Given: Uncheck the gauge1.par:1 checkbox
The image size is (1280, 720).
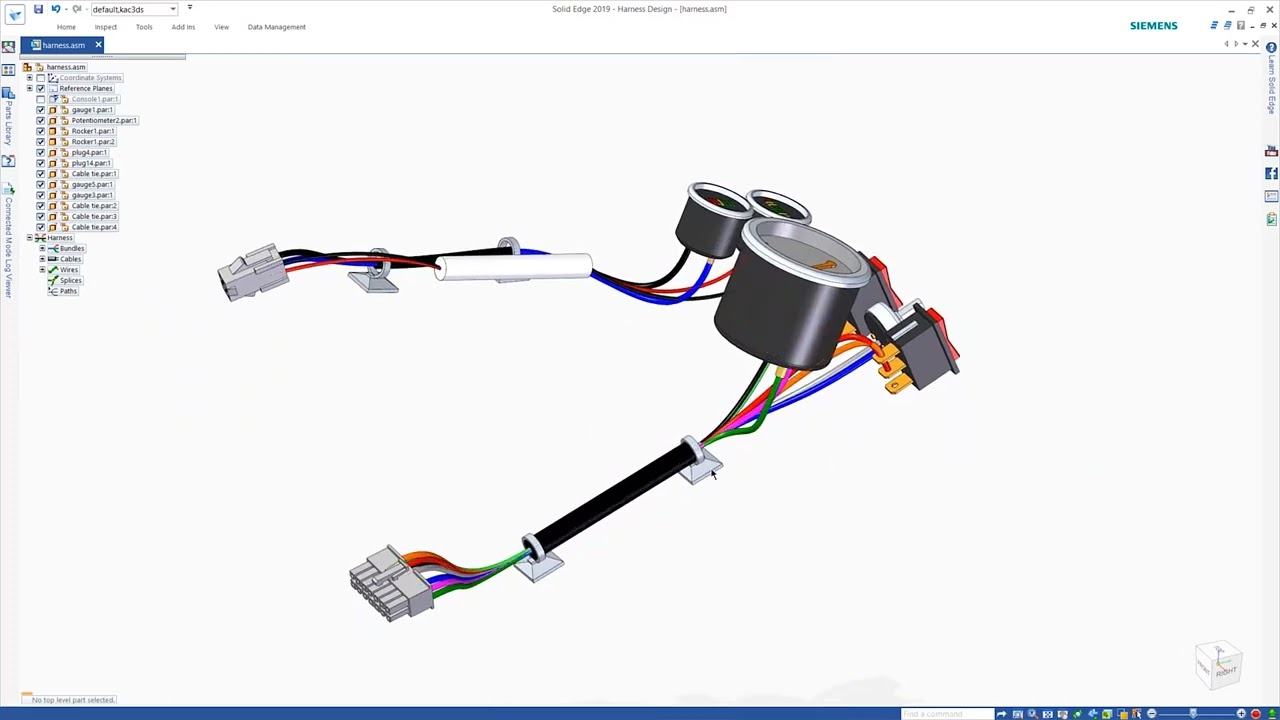Looking at the screenshot, I should pos(41,110).
